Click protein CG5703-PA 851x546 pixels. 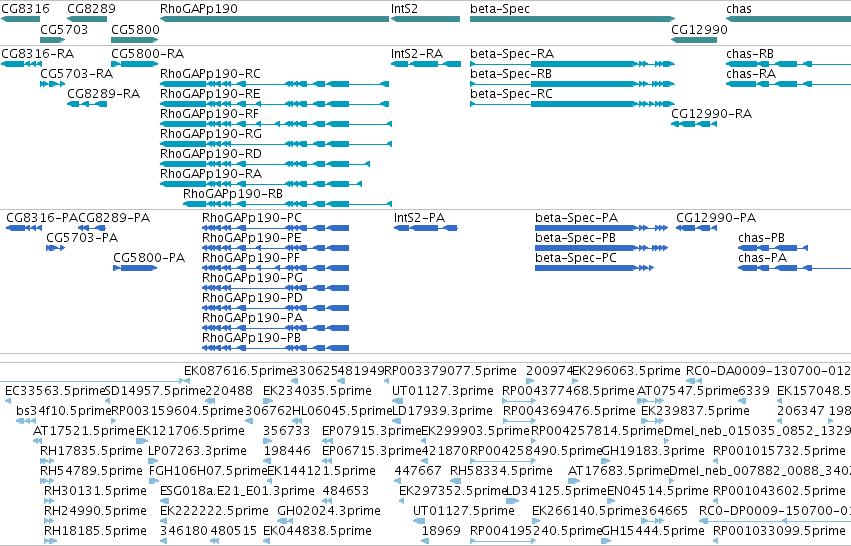(x=55, y=248)
